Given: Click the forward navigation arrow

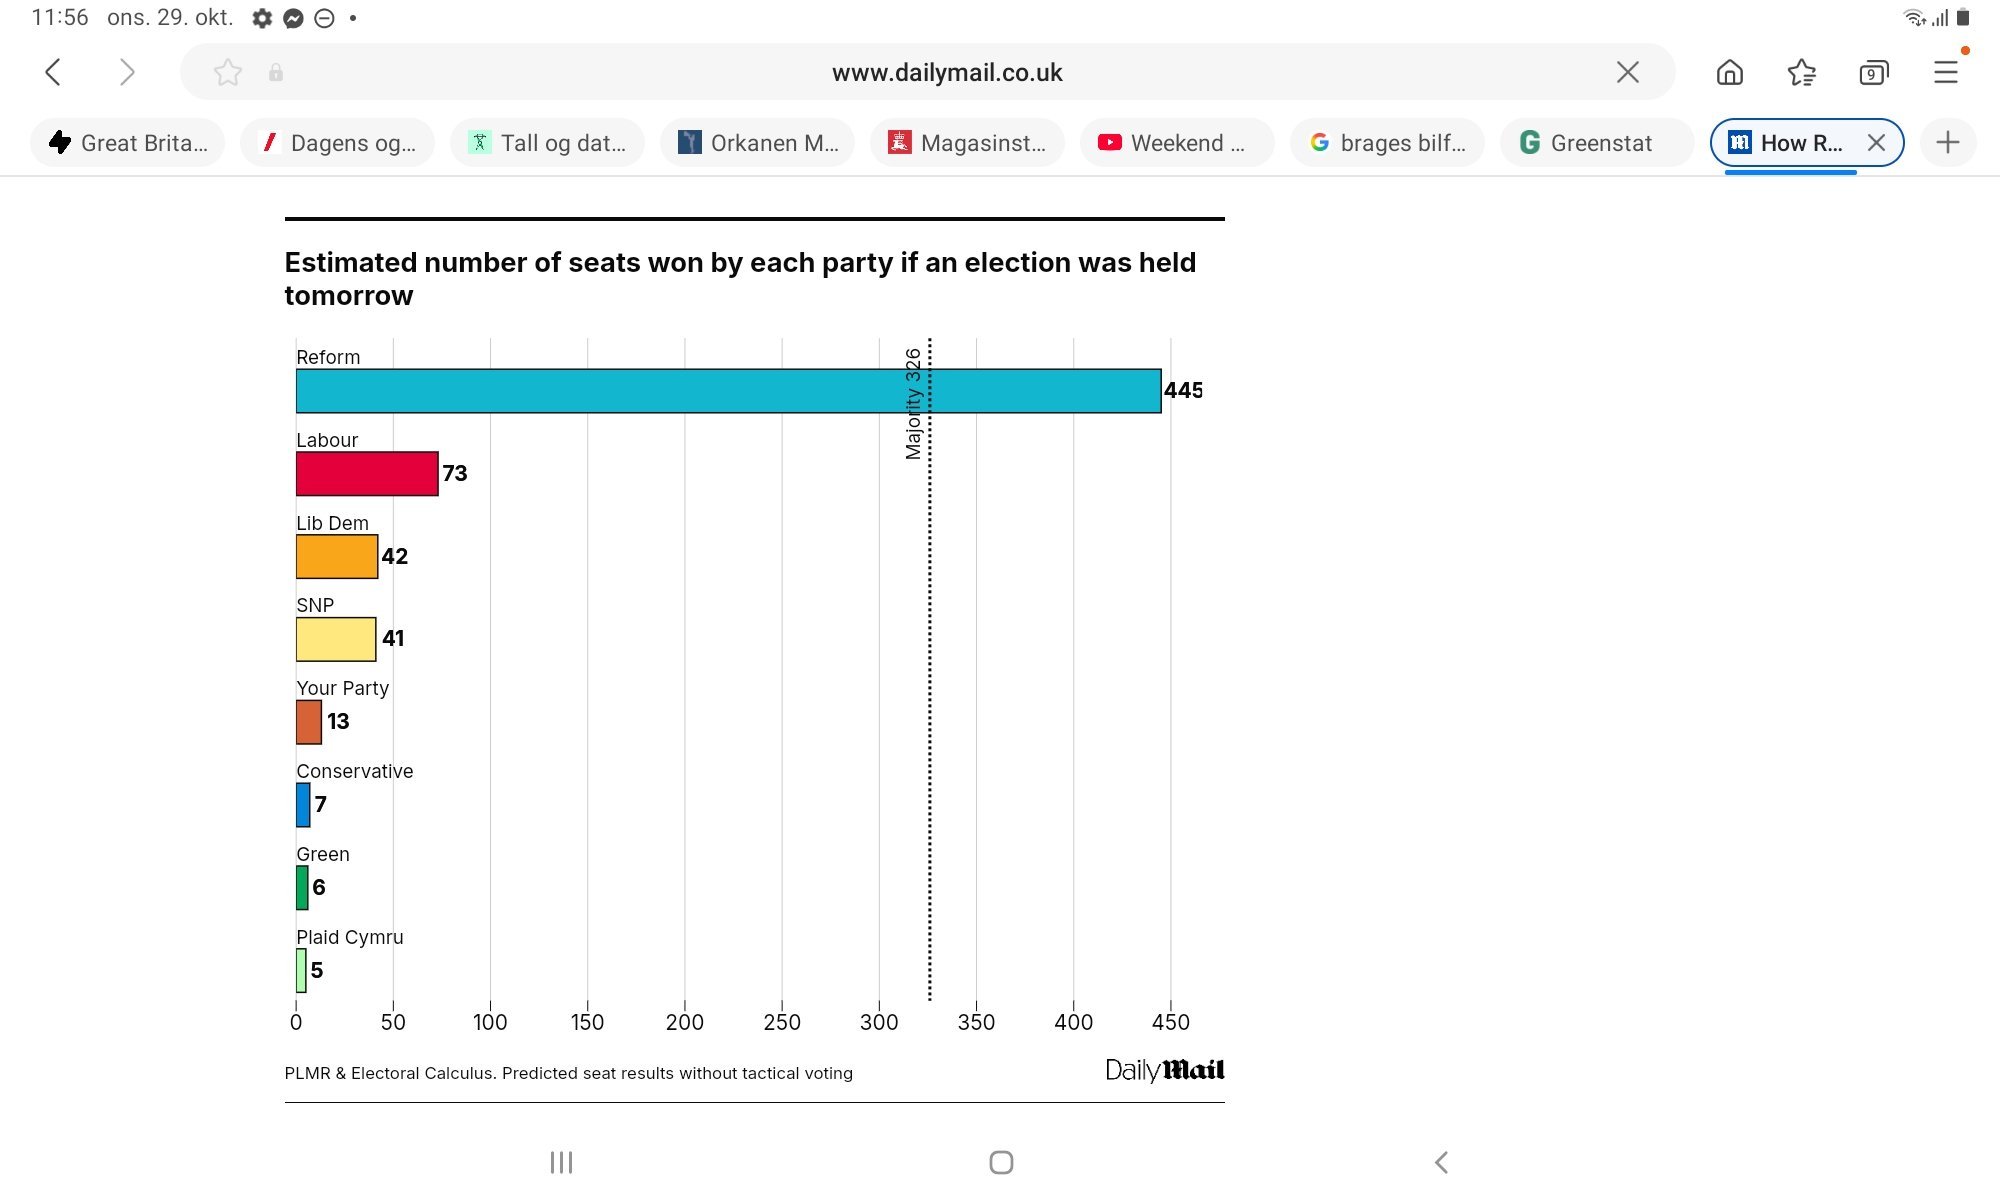Looking at the screenshot, I should coord(126,72).
